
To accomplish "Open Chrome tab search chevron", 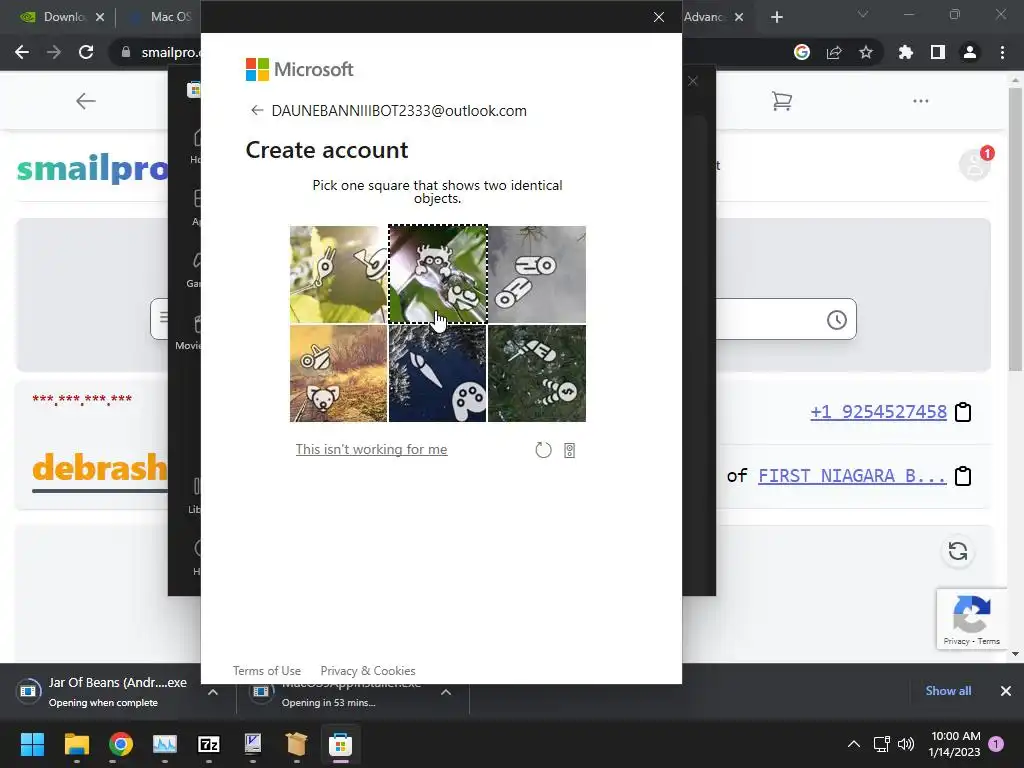I will 863,14.
